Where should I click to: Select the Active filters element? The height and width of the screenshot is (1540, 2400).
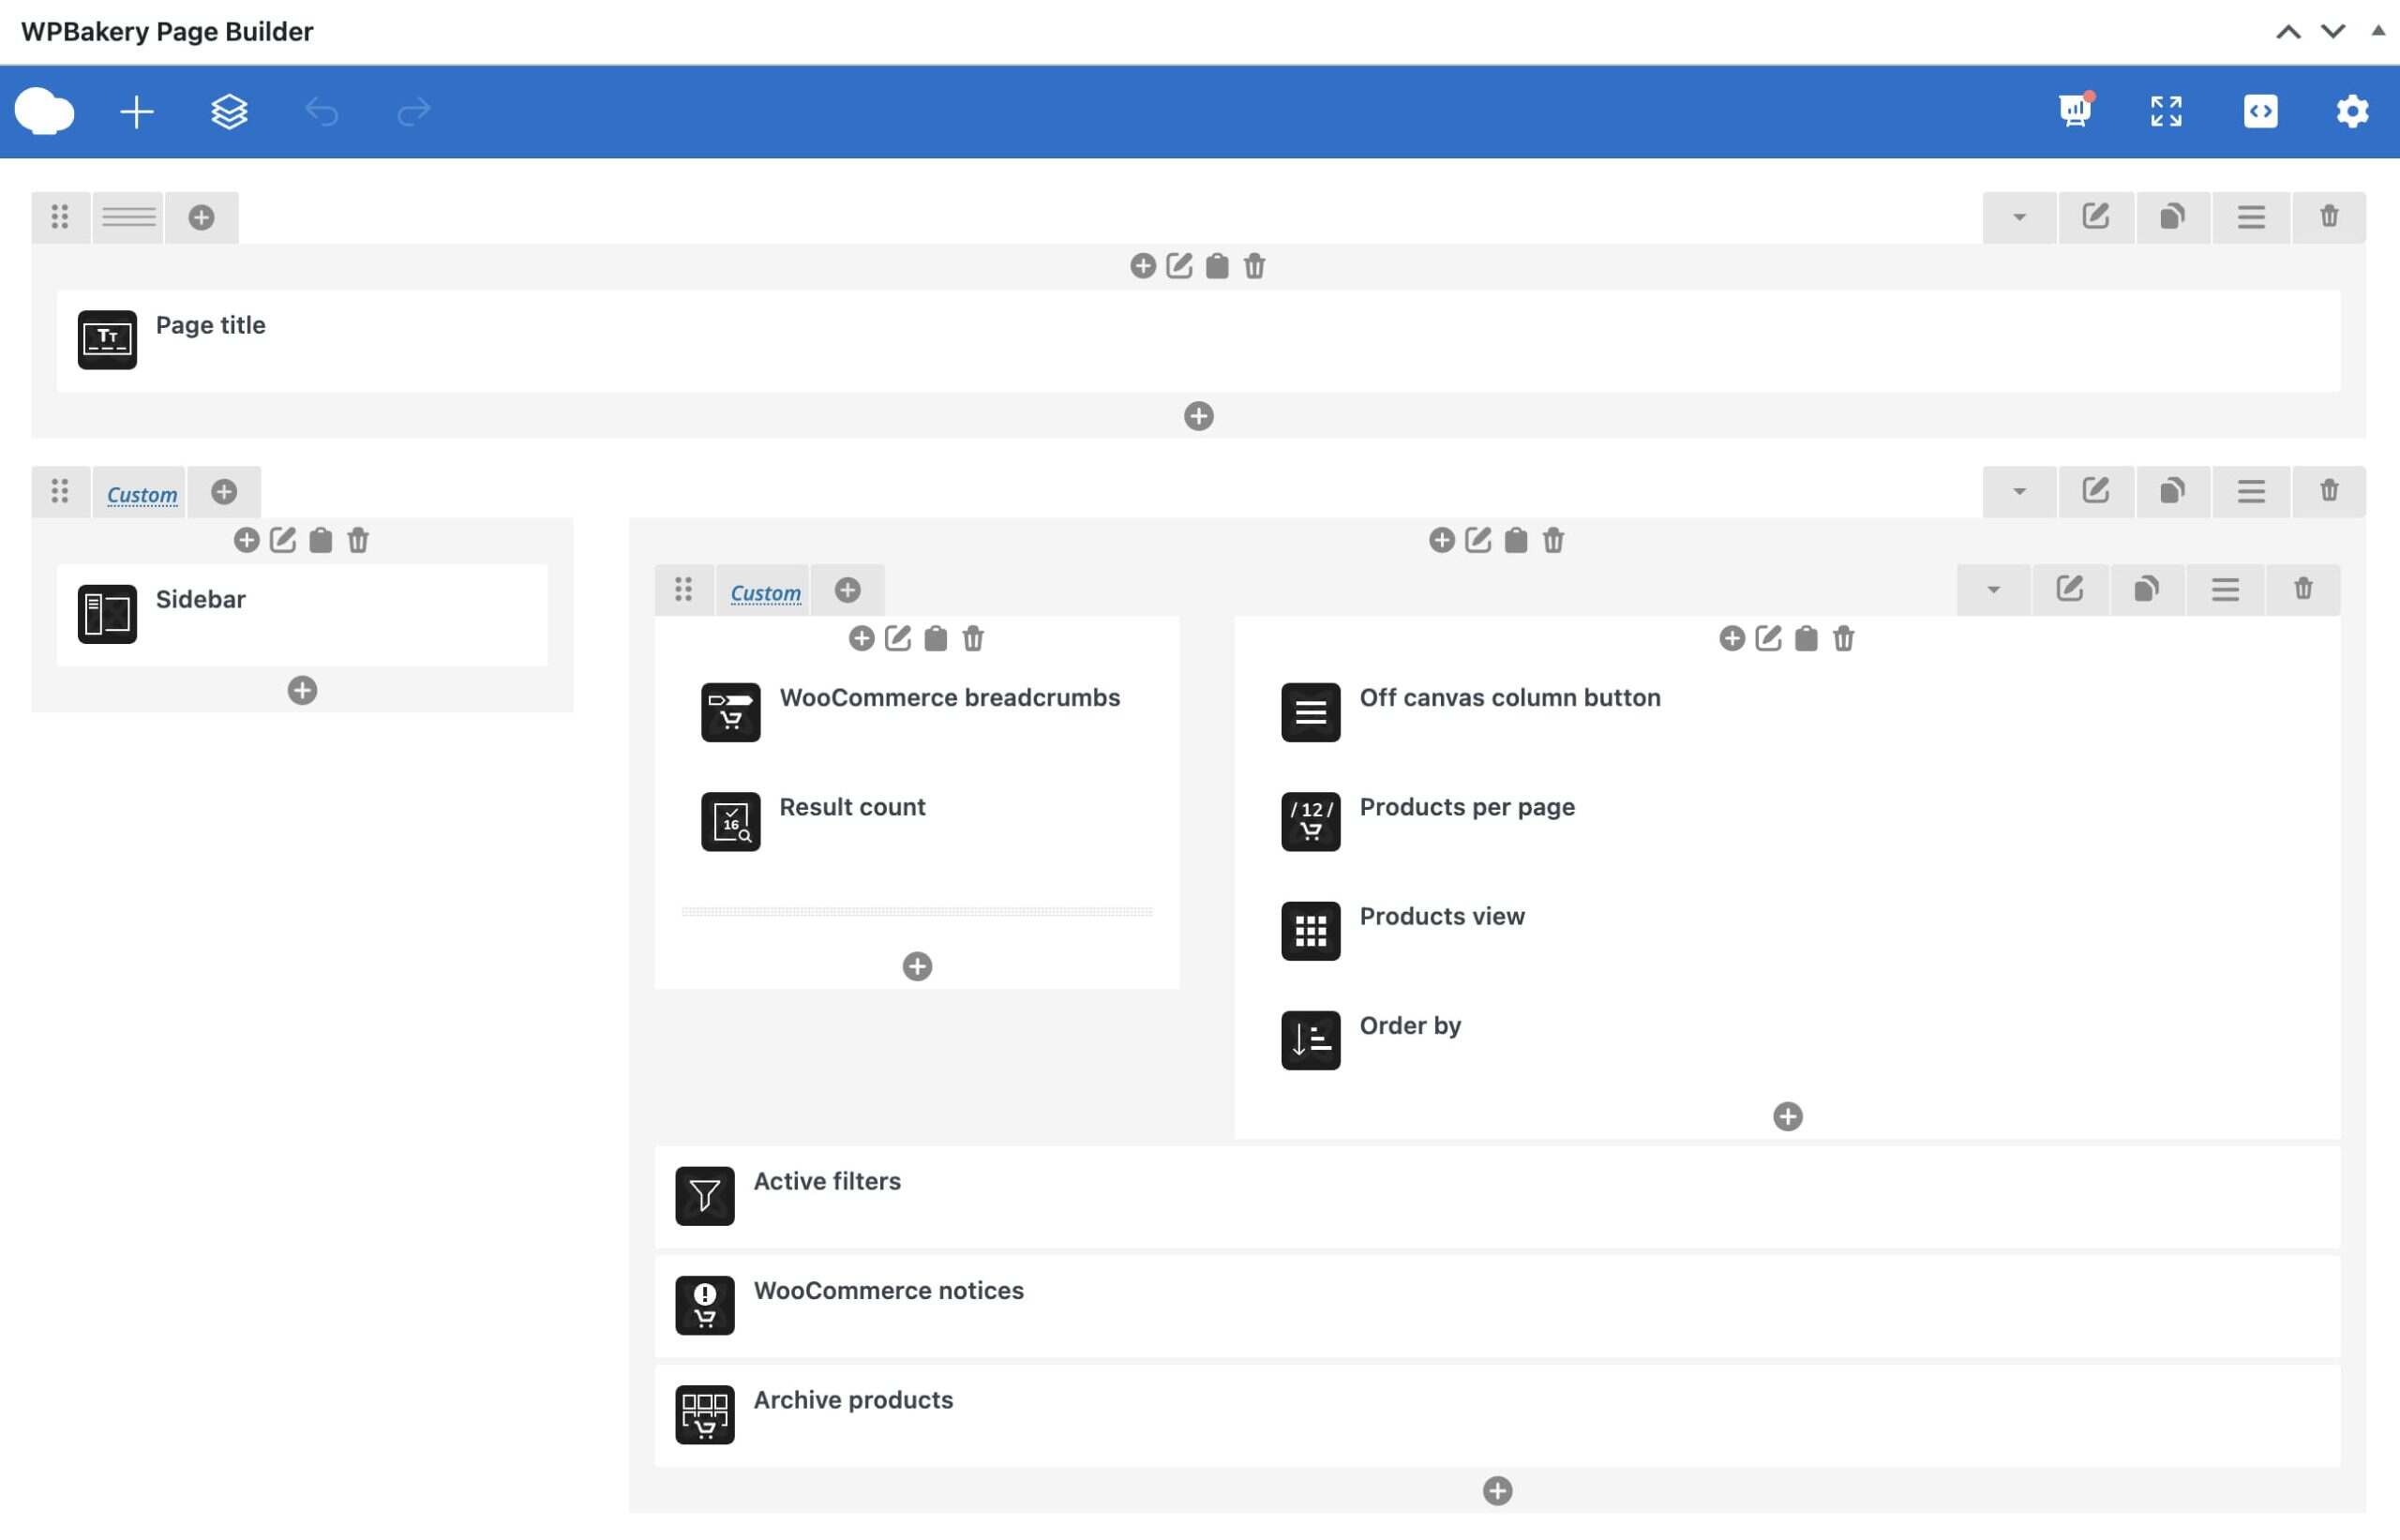pyautogui.click(x=1497, y=1196)
